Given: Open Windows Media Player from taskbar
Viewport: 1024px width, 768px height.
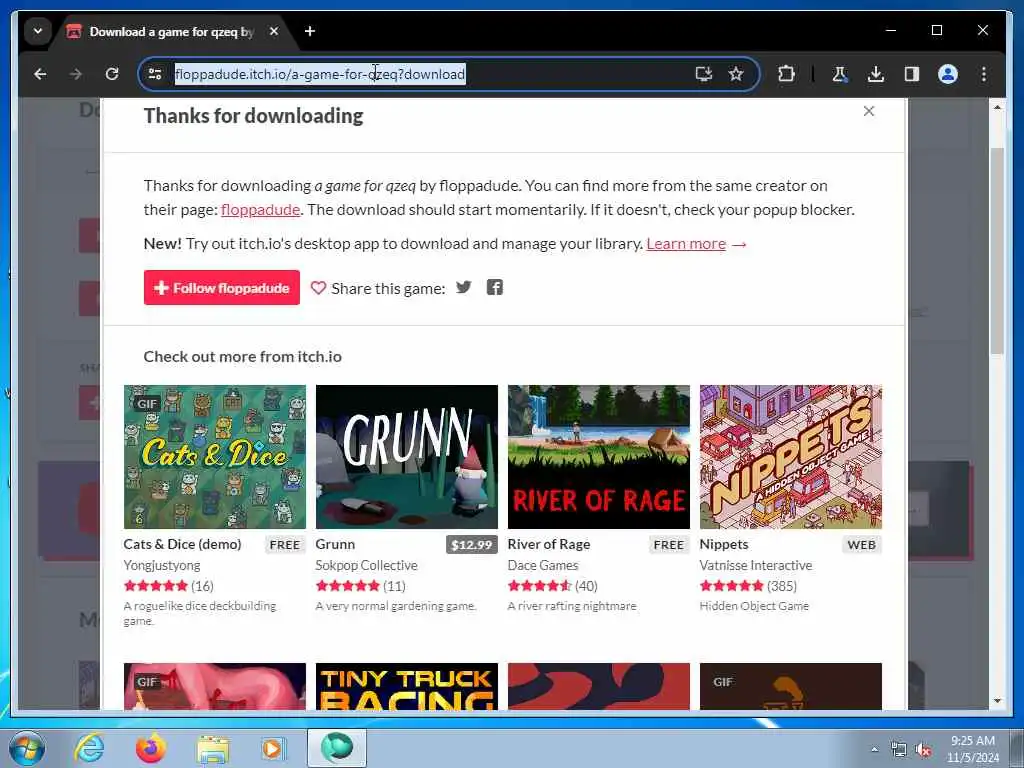Looking at the screenshot, I should pos(273,748).
